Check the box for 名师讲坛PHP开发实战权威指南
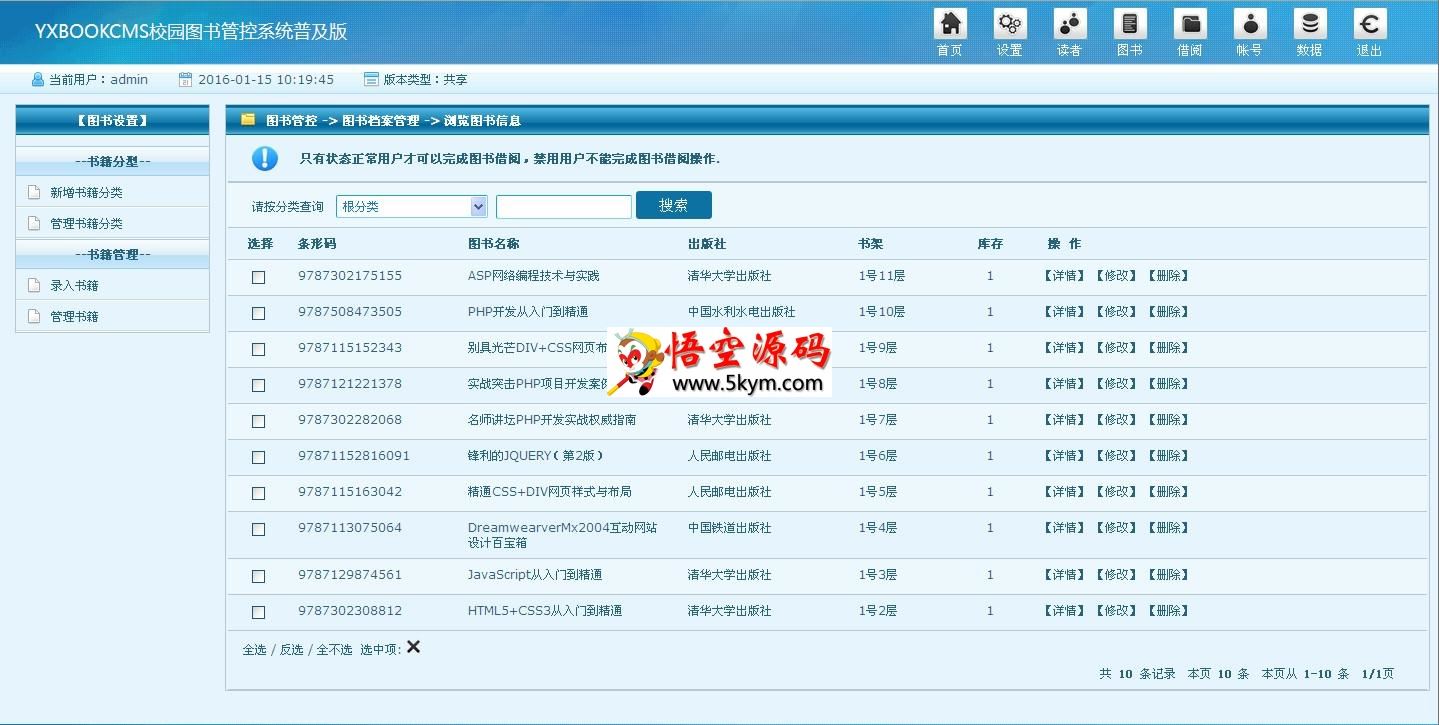1439x725 pixels. [x=258, y=421]
